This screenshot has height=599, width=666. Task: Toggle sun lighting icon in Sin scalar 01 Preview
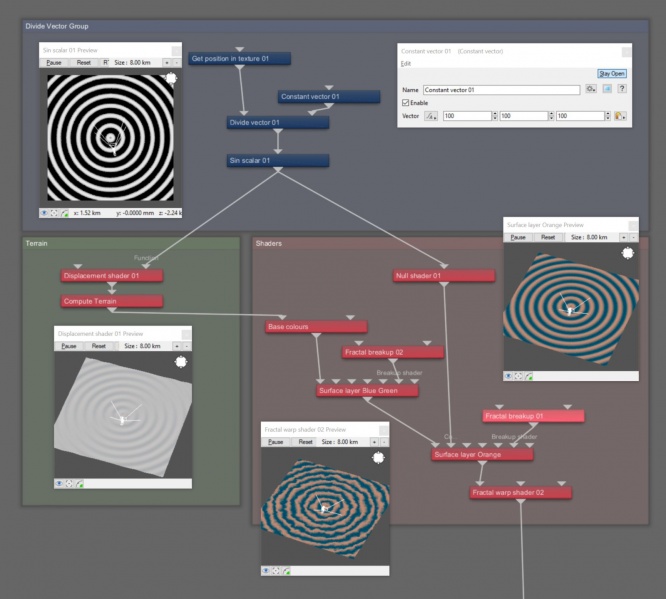click(x=171, y=79)
